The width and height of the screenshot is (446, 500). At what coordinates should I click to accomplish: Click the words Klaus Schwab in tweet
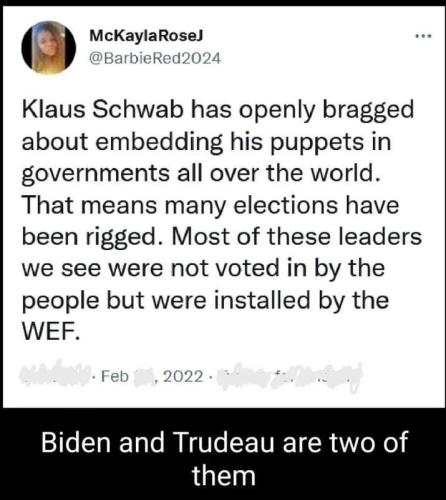pos(103,110)
